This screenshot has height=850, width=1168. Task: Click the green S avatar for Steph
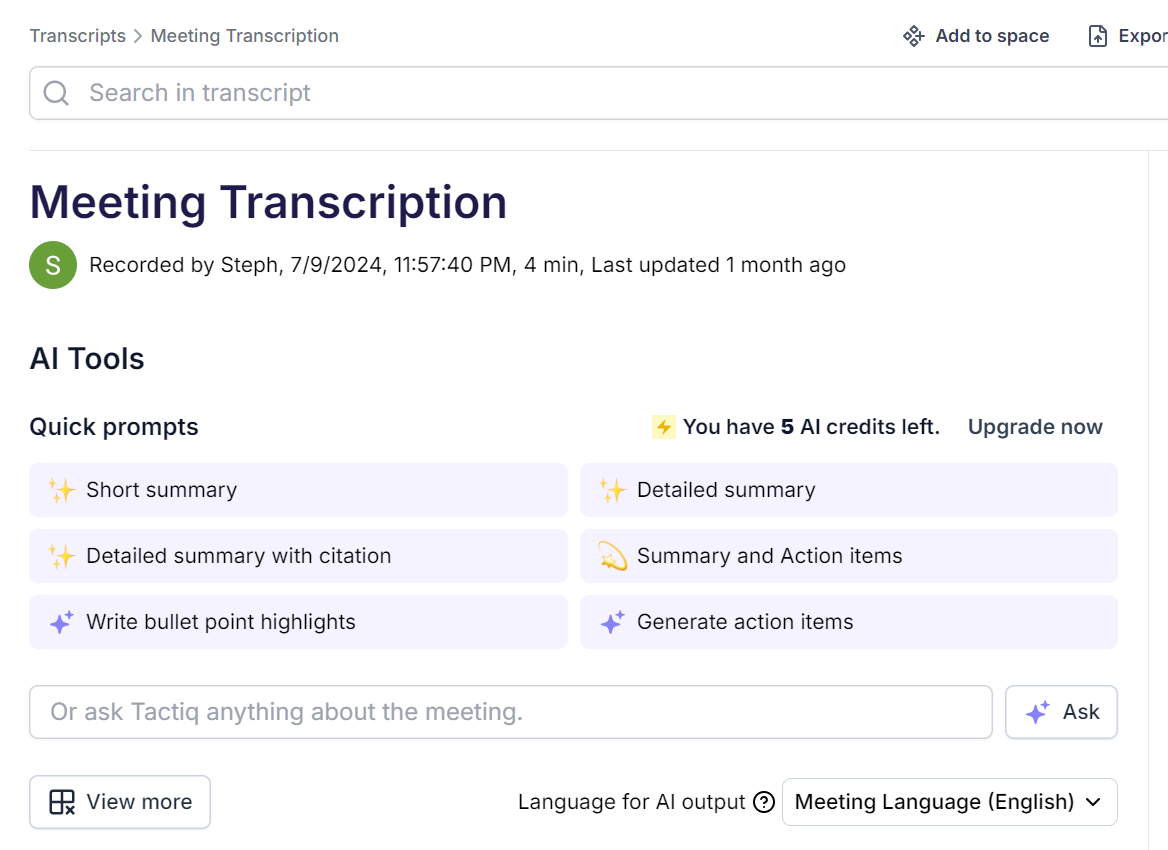[x=53, y=264]
